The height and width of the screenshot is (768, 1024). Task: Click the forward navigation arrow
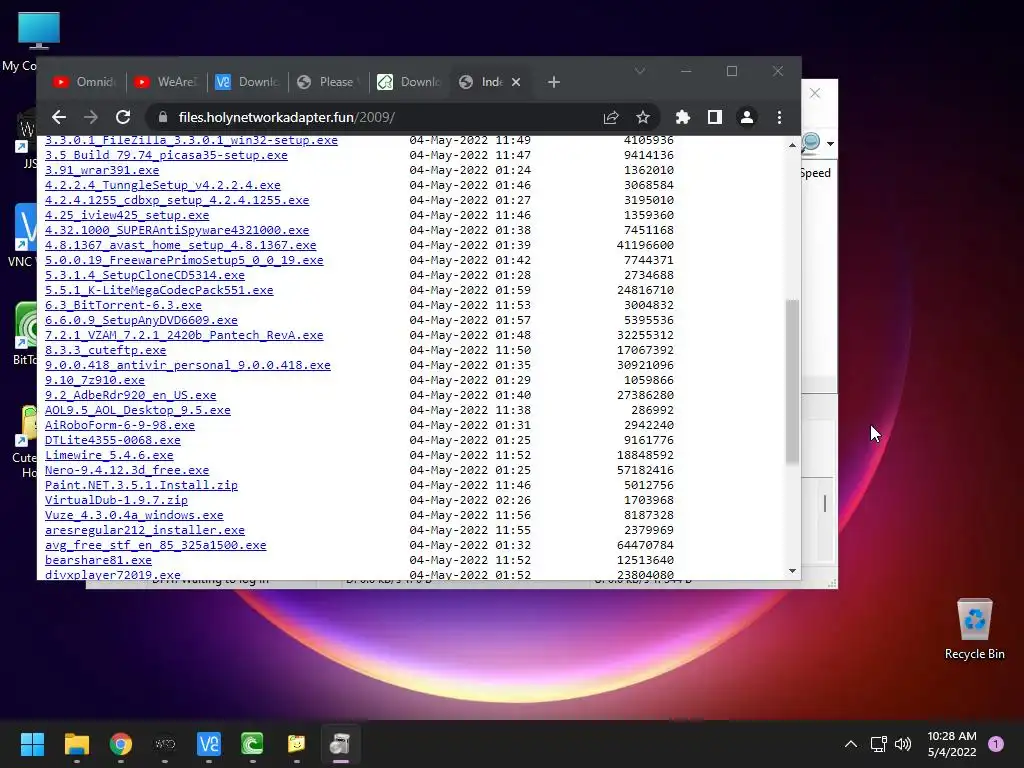pos(91,118)
